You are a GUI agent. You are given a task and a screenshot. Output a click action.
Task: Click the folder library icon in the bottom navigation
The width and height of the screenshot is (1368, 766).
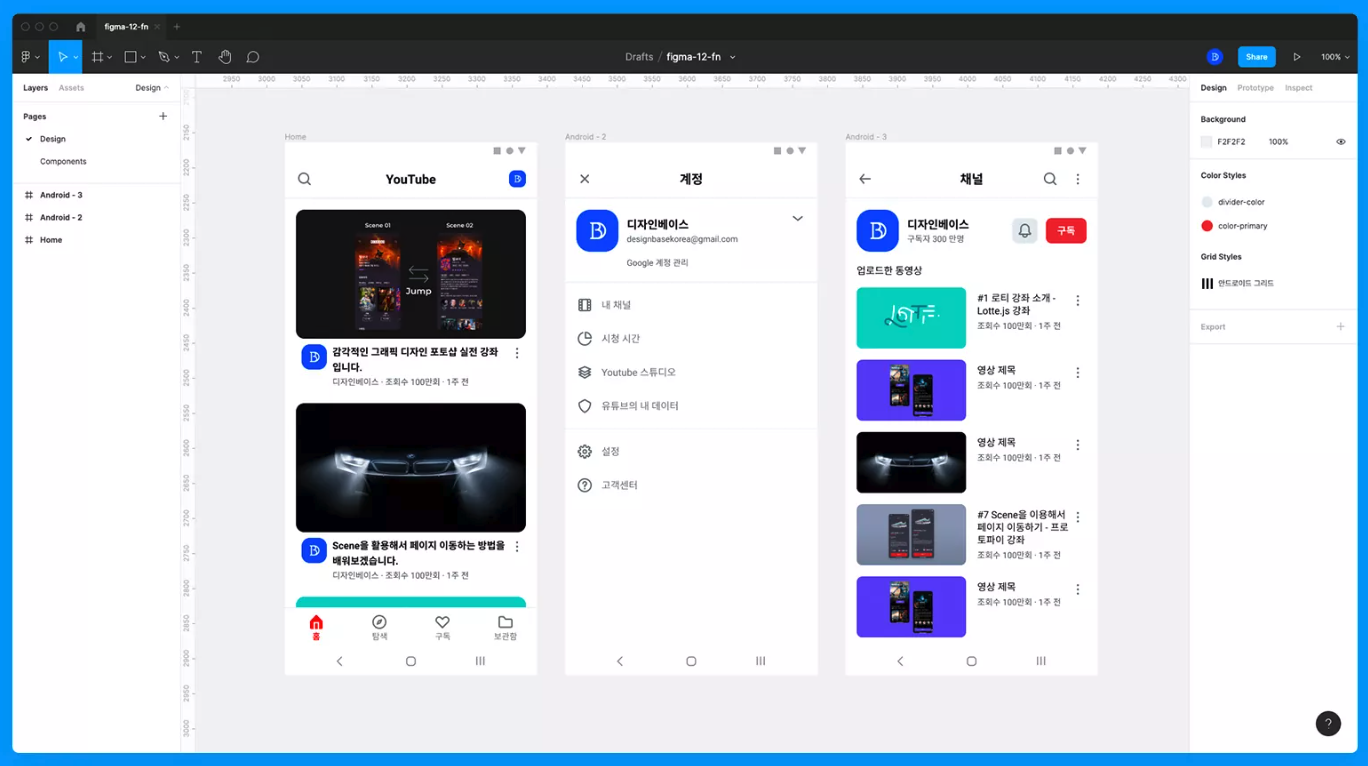505,622
